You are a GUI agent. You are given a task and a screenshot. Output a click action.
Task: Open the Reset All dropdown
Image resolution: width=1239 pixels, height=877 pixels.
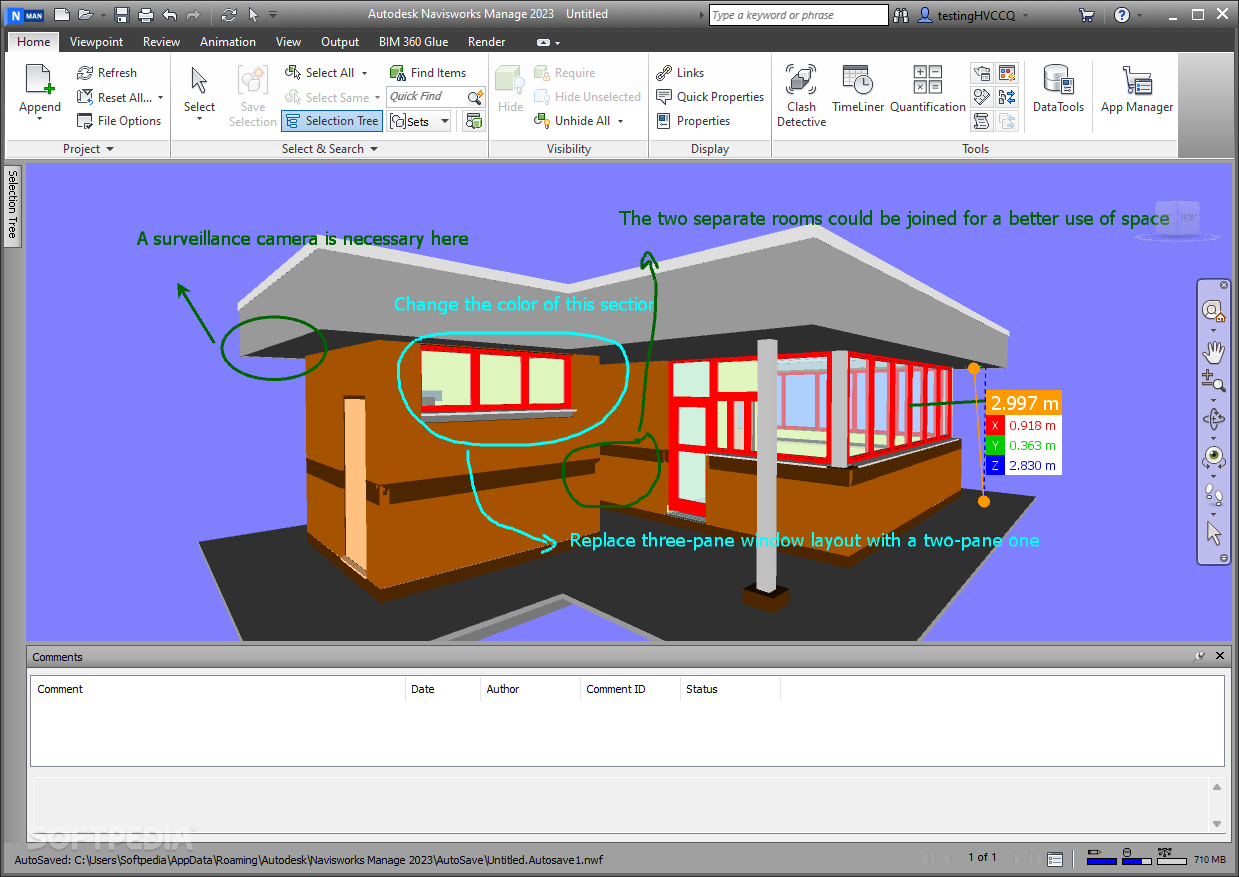pos(160,98)
